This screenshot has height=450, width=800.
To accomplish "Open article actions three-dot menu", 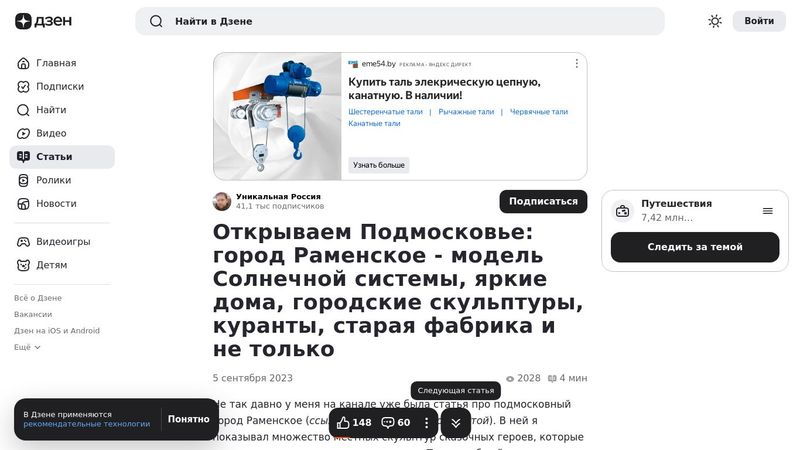I will (427, 422).
